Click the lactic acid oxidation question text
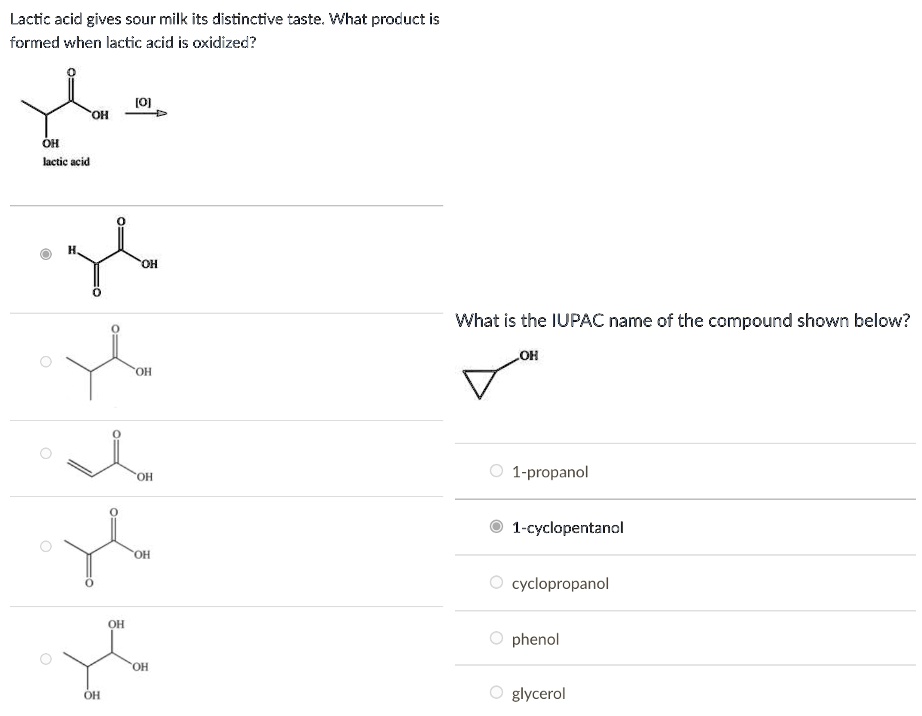The image size is (922, 716). 224,31
